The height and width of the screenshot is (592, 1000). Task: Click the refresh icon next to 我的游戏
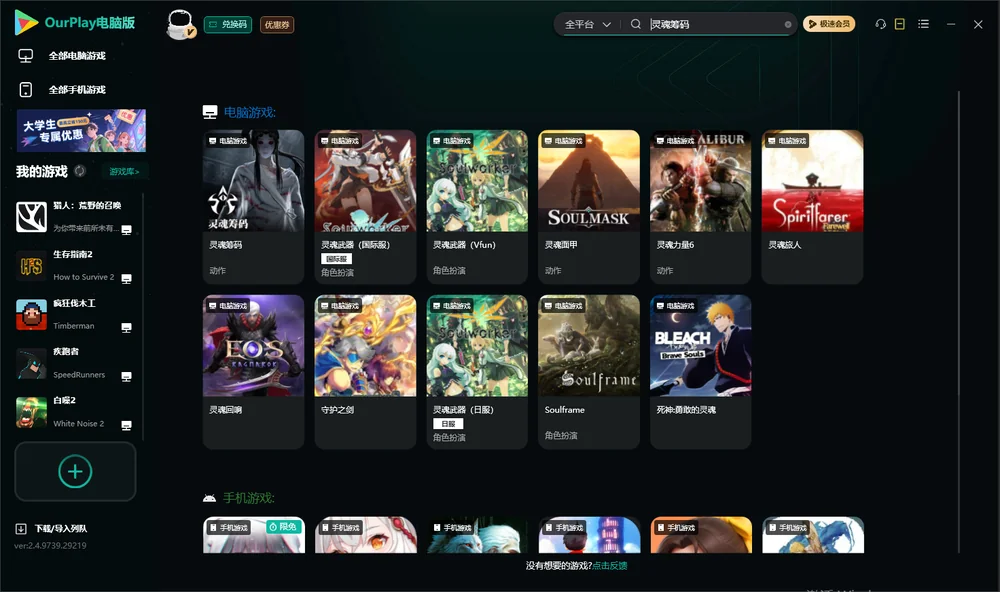[x=80, y=171]
